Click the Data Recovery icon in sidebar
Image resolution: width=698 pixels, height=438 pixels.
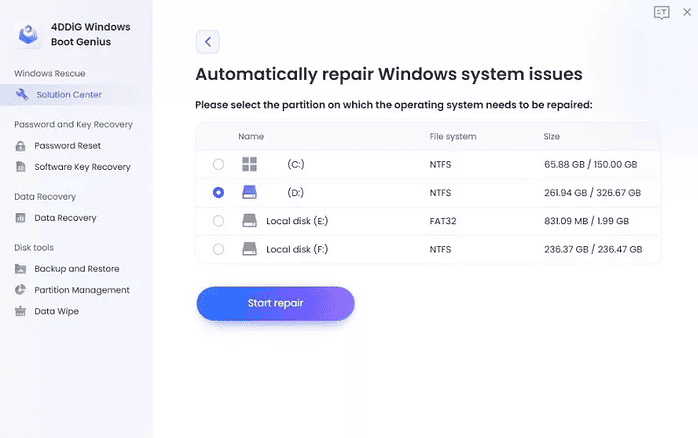[x=22, y=218]
